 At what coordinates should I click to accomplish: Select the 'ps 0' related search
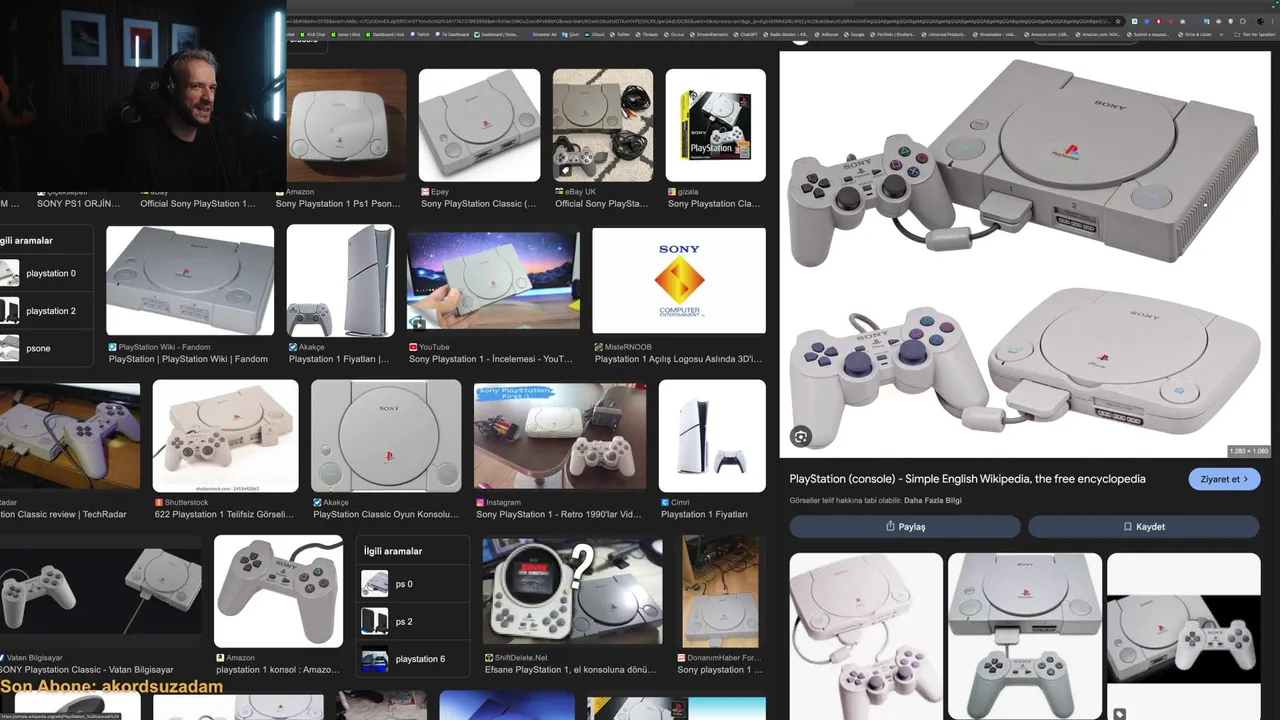413,584
